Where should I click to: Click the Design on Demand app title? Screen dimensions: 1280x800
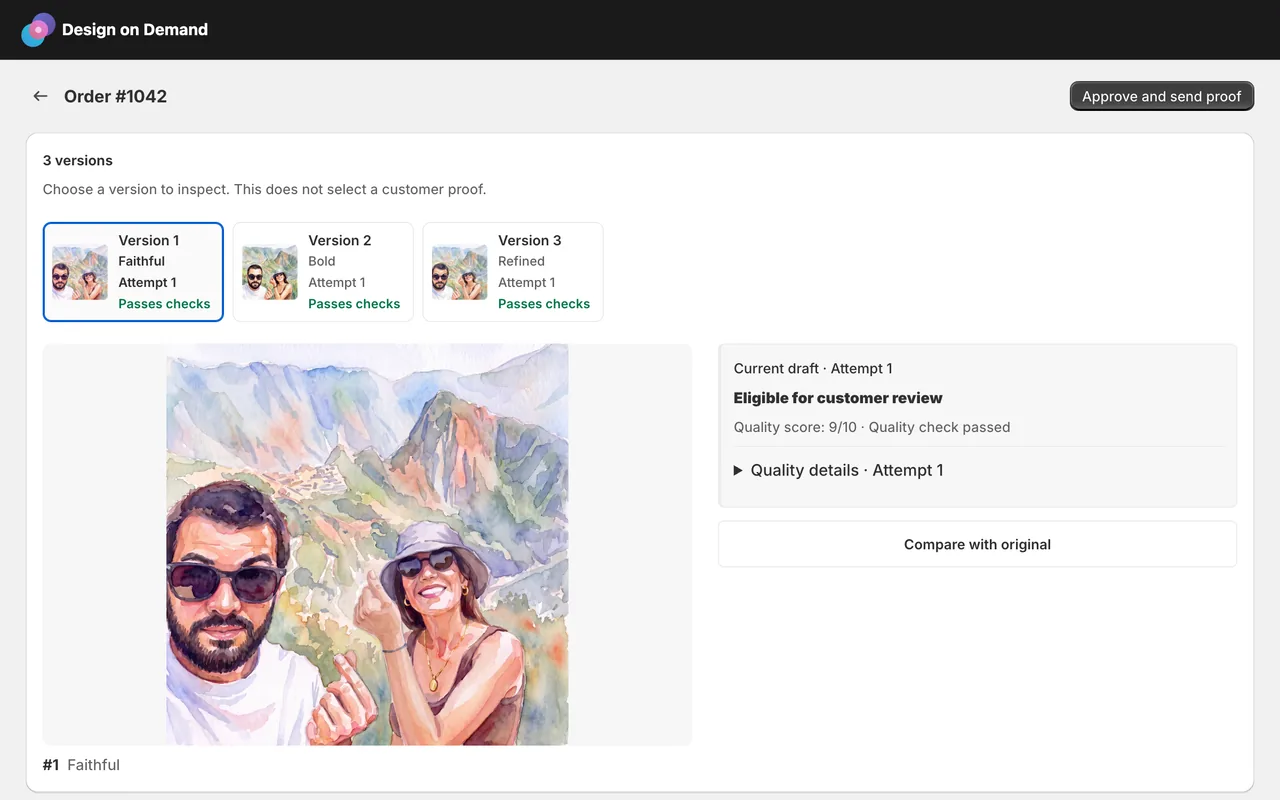tap(135, 30)
